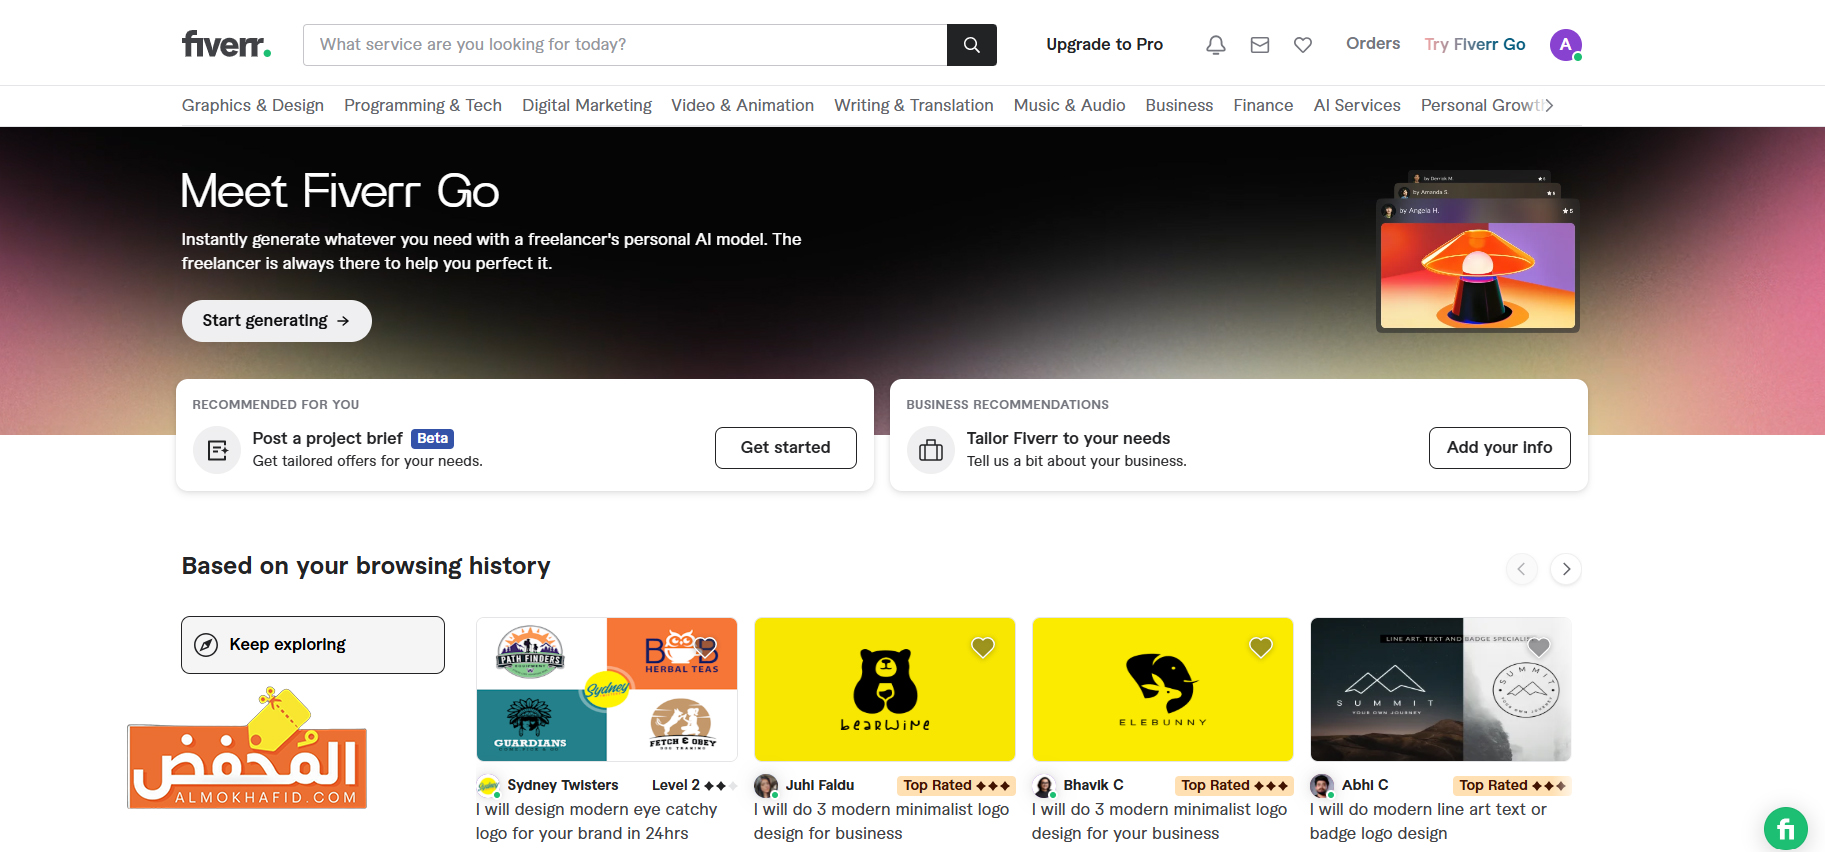Open the favorites heart icon in header
This screenshot has height=852, width=1825.
click(1303, 45)
